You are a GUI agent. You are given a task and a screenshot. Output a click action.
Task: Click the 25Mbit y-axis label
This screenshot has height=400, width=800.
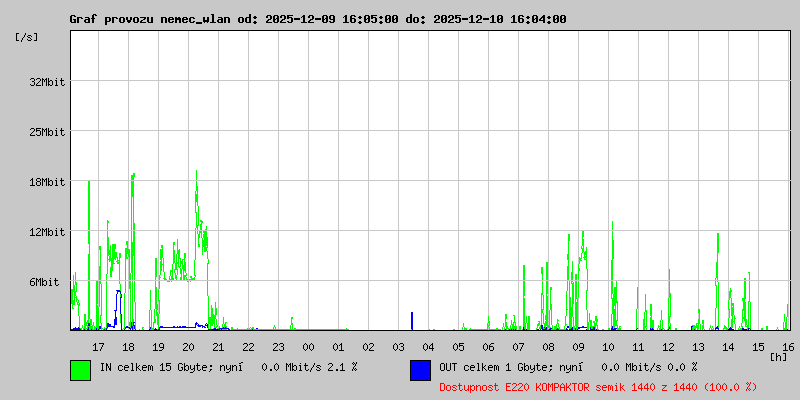[47, 132]
